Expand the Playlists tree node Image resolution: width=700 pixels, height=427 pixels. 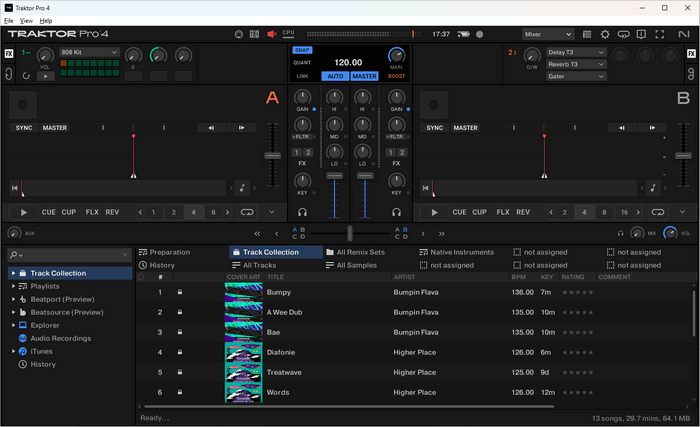coord(13,286)
